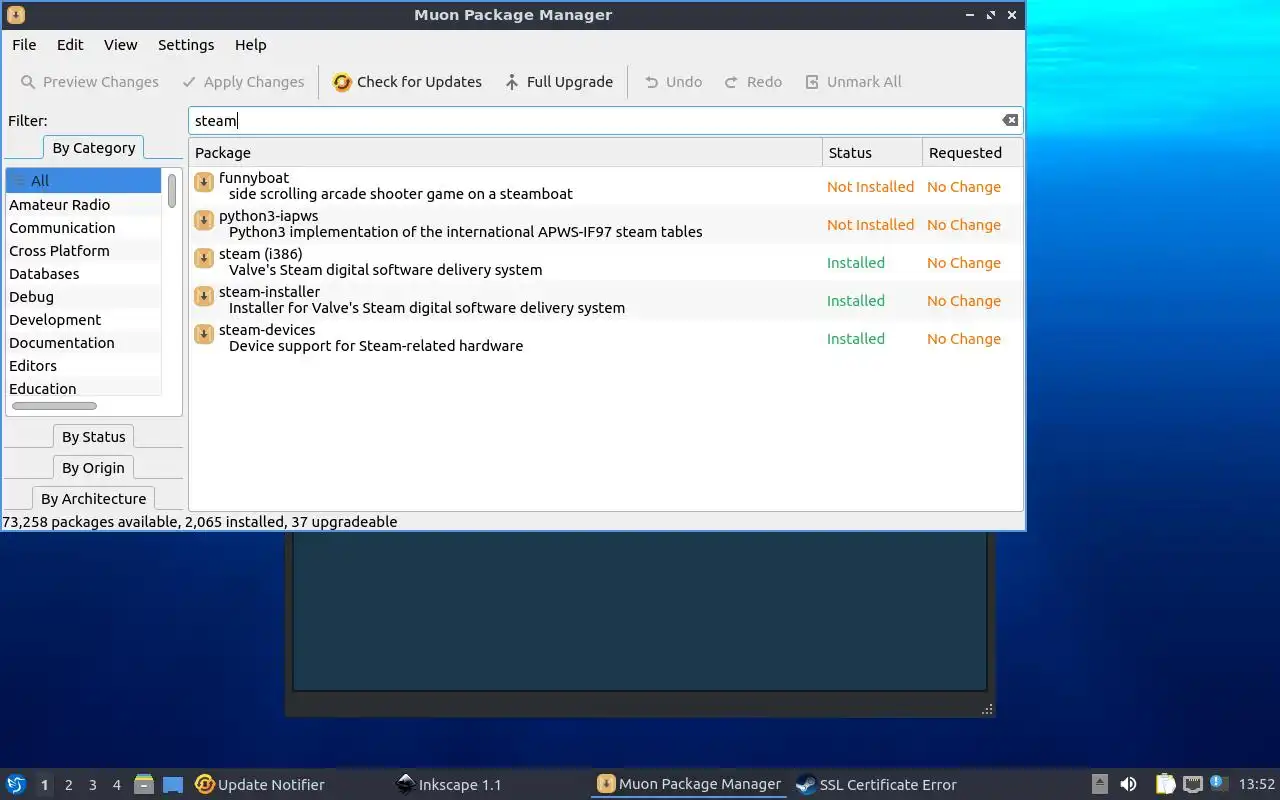The width and height of the screenshot is (1280, 800).
Task: Click the category list horizontal scrollbar
Action: (x=54, y=406)
